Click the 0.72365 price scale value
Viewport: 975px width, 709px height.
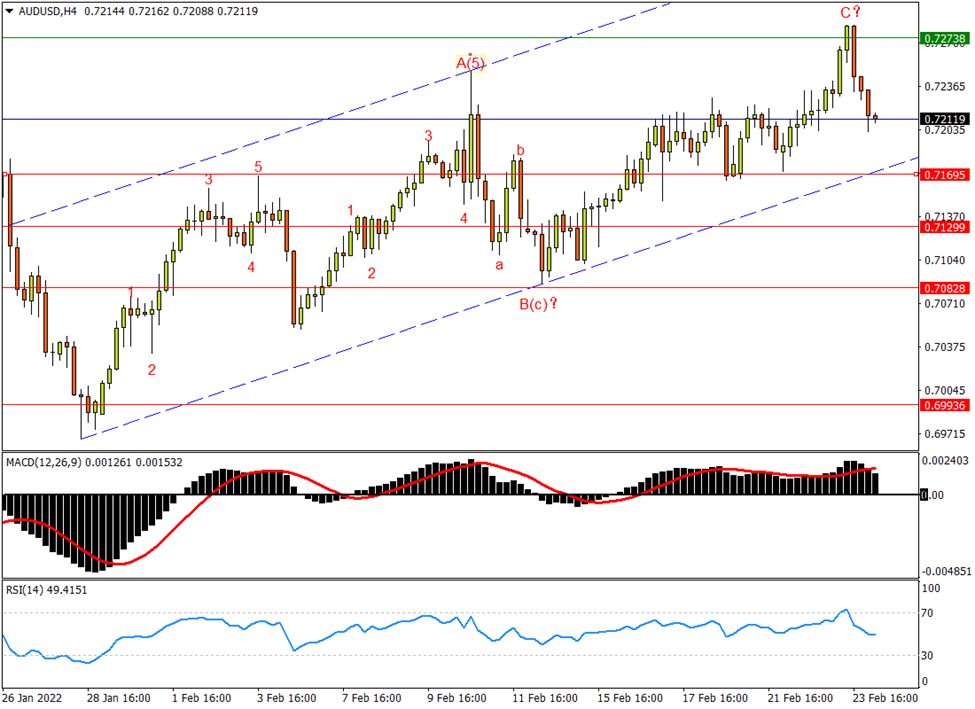click(945, 86)
